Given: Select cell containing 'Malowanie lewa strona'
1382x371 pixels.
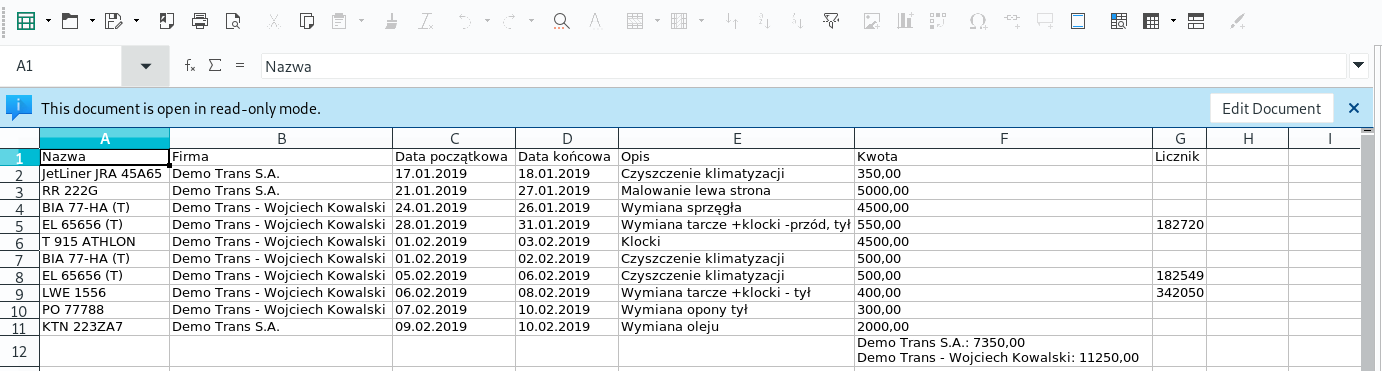Looking at the screenshot, I should [736, 191].
